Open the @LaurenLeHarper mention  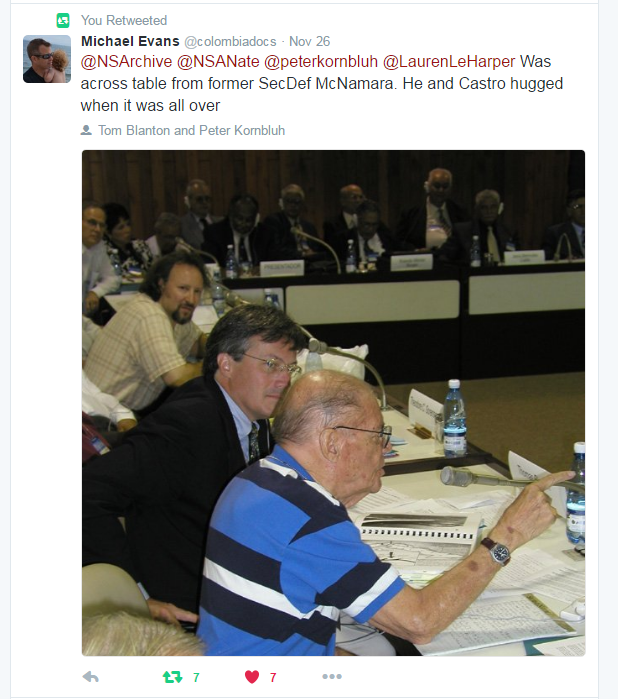(x=449, y=62)
